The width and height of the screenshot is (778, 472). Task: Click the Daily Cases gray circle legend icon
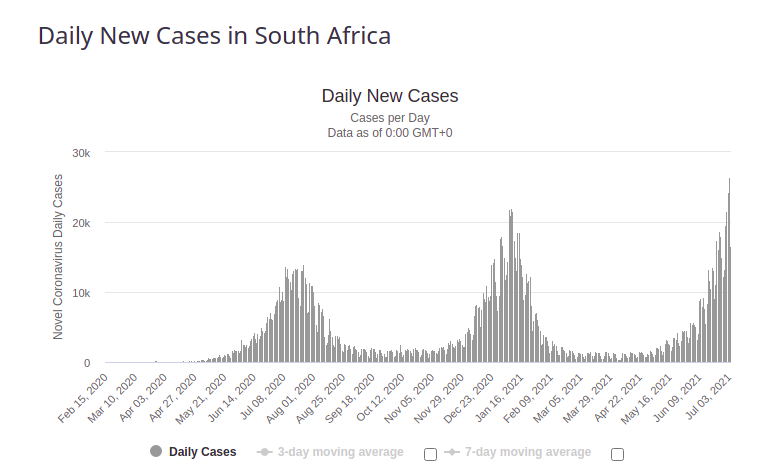tap(156, 452)
